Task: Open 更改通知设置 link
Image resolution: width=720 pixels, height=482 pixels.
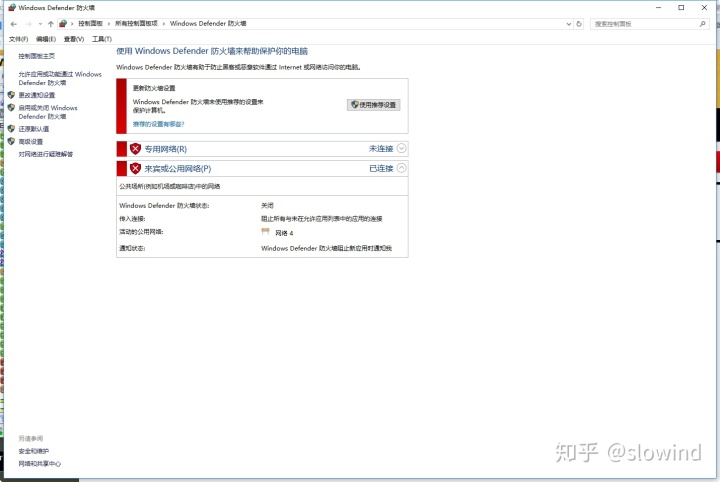Action: pyautogui.click(x=37, y=95)
